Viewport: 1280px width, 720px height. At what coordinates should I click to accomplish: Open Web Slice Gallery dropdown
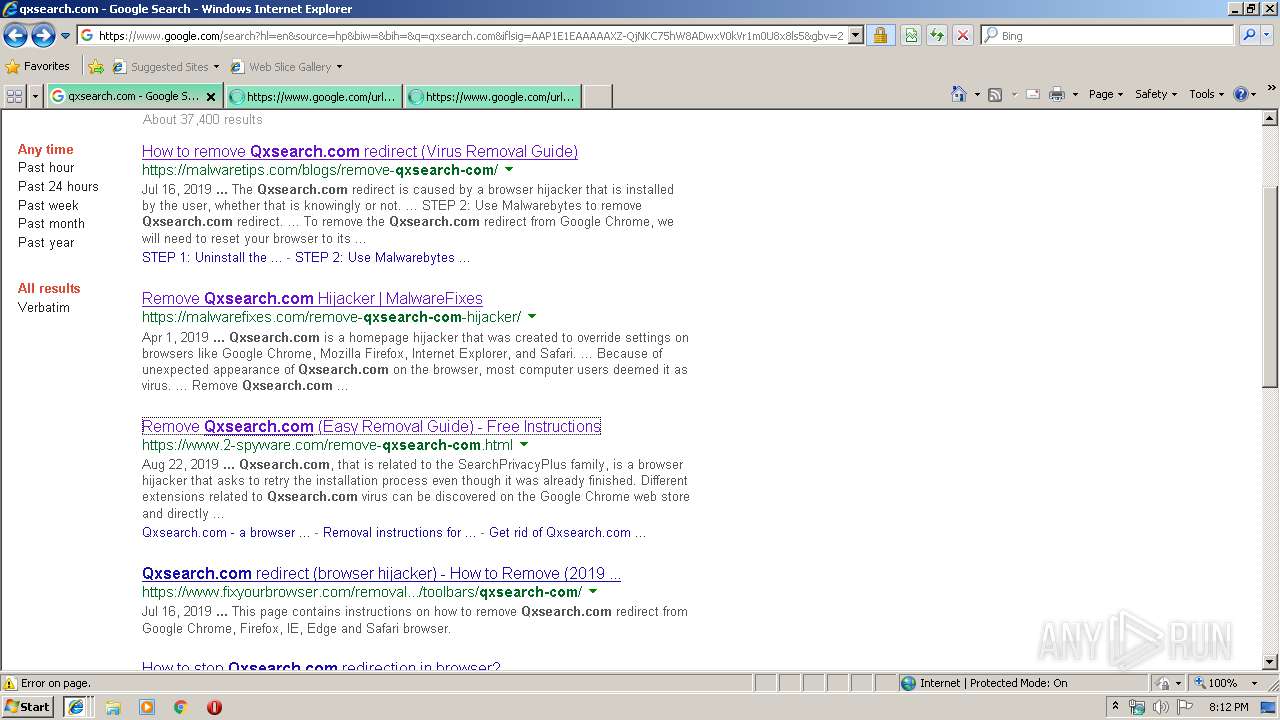287,67
